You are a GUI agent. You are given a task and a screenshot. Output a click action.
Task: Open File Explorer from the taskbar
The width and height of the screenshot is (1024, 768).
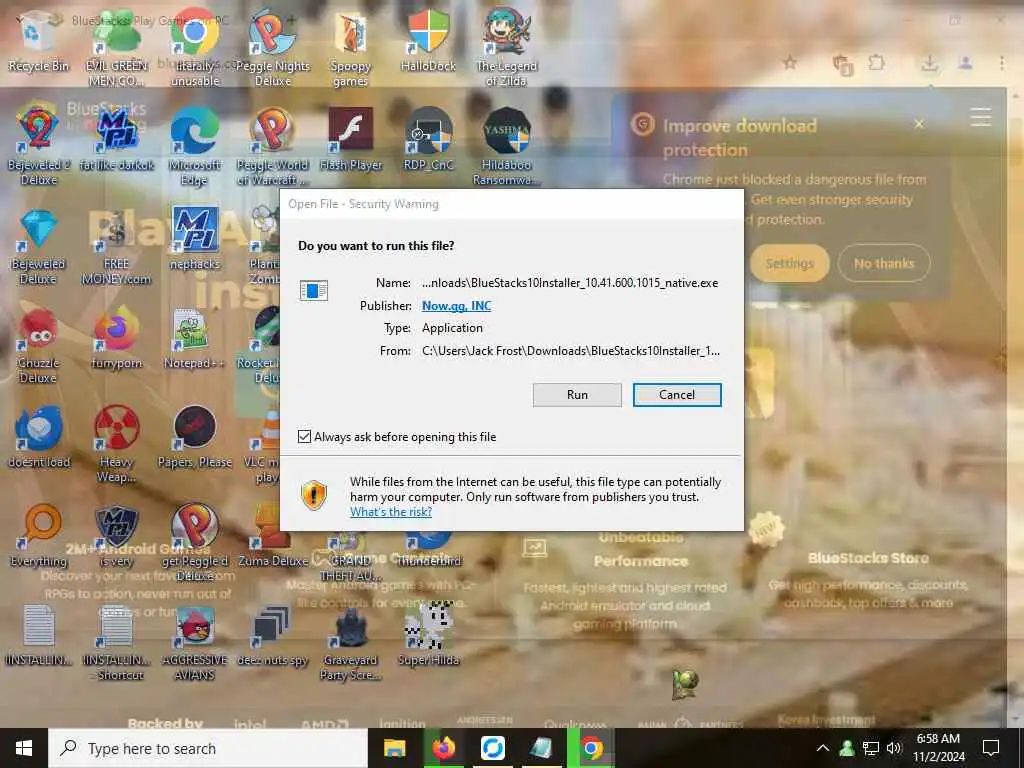(x=394, y=748)
